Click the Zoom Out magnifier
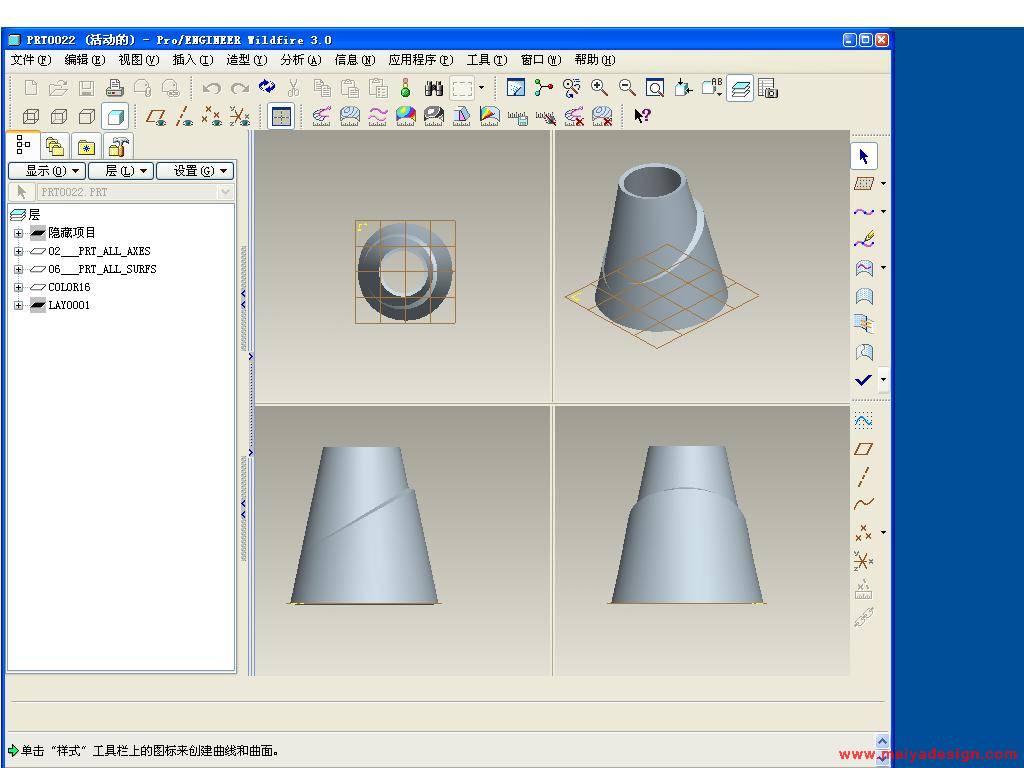 [x=628, y=88]
